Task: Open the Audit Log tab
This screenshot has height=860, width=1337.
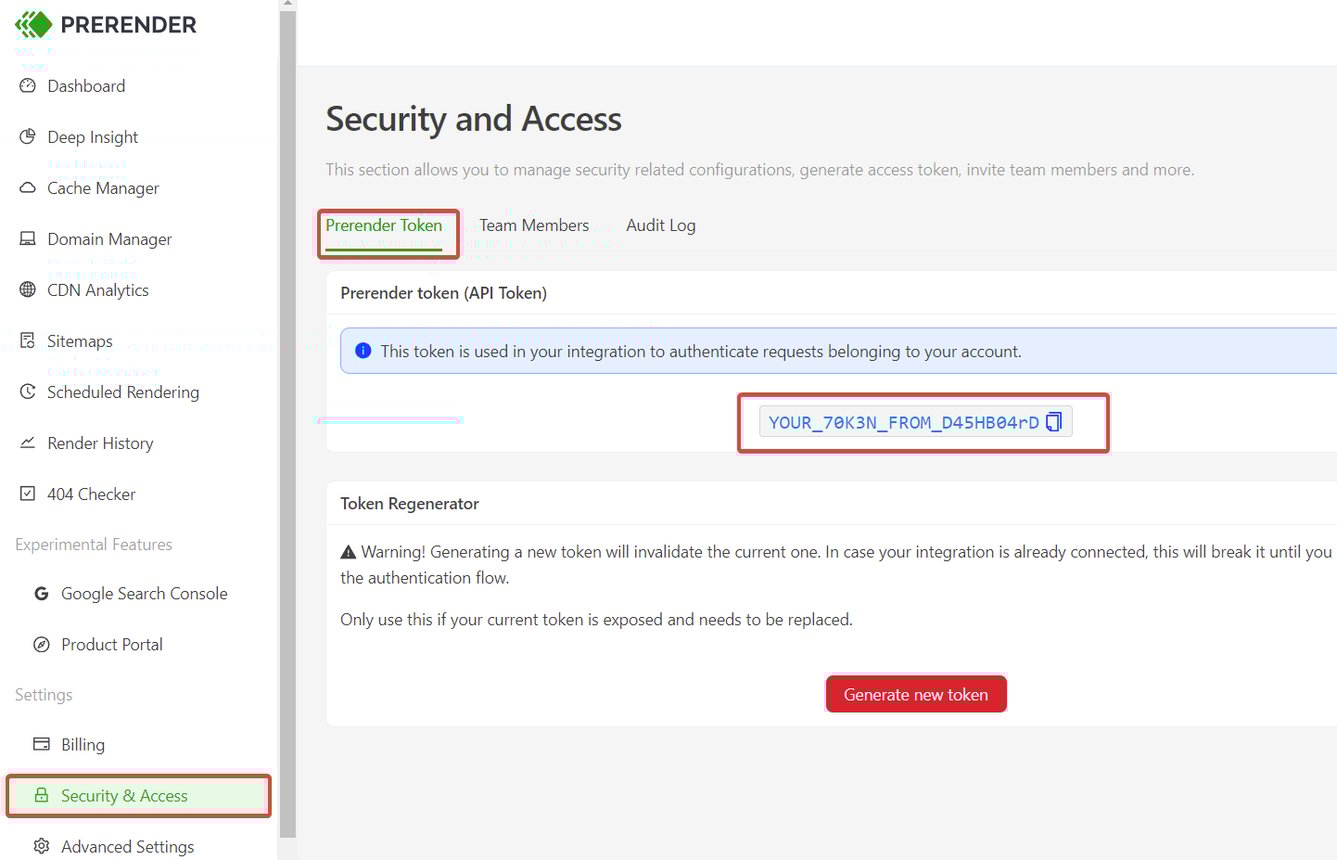Action: [x=660, y=225]
